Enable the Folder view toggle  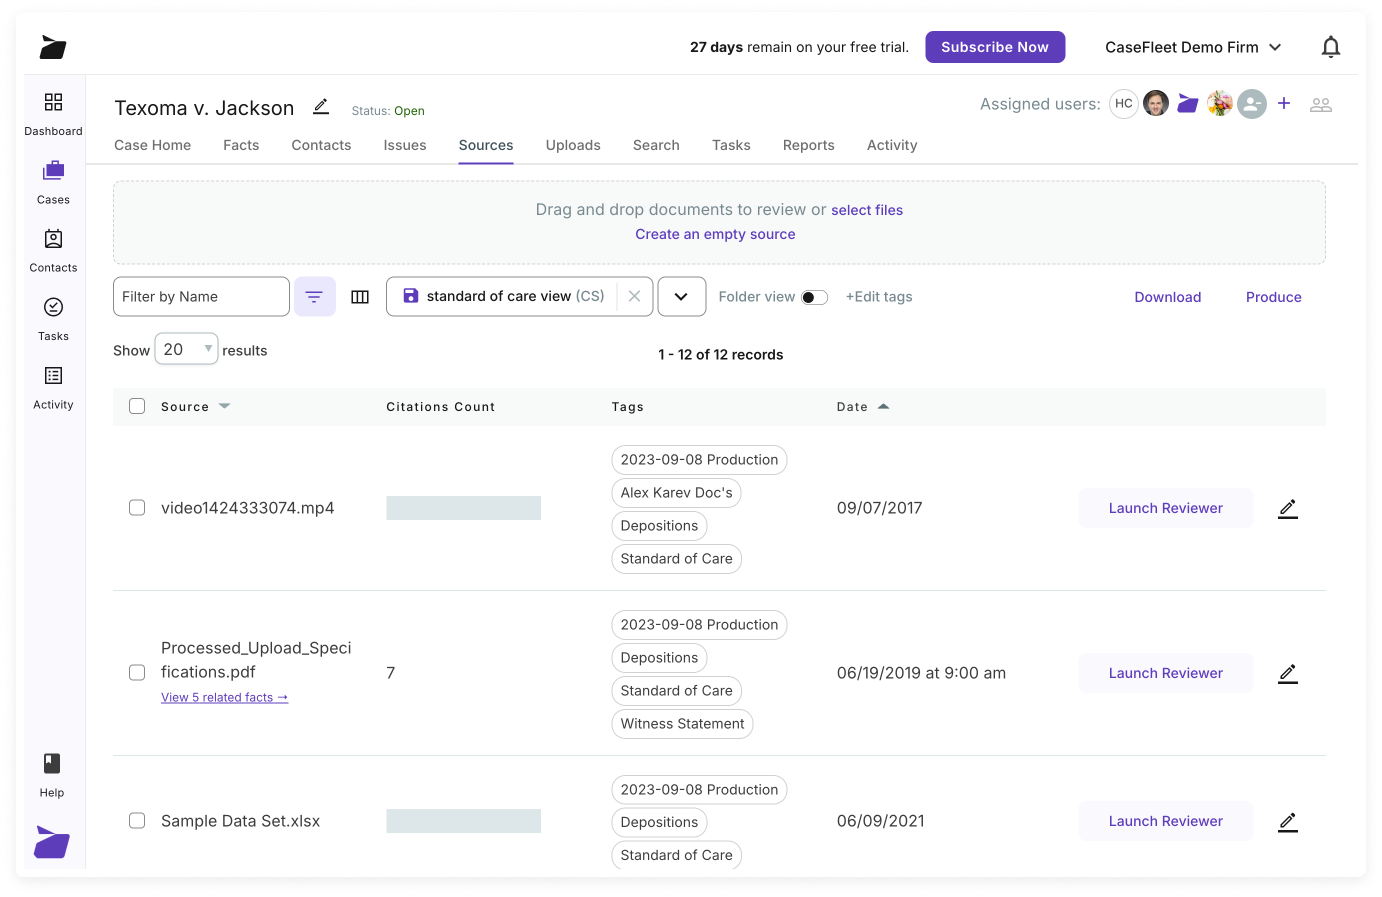click(814, 297)
